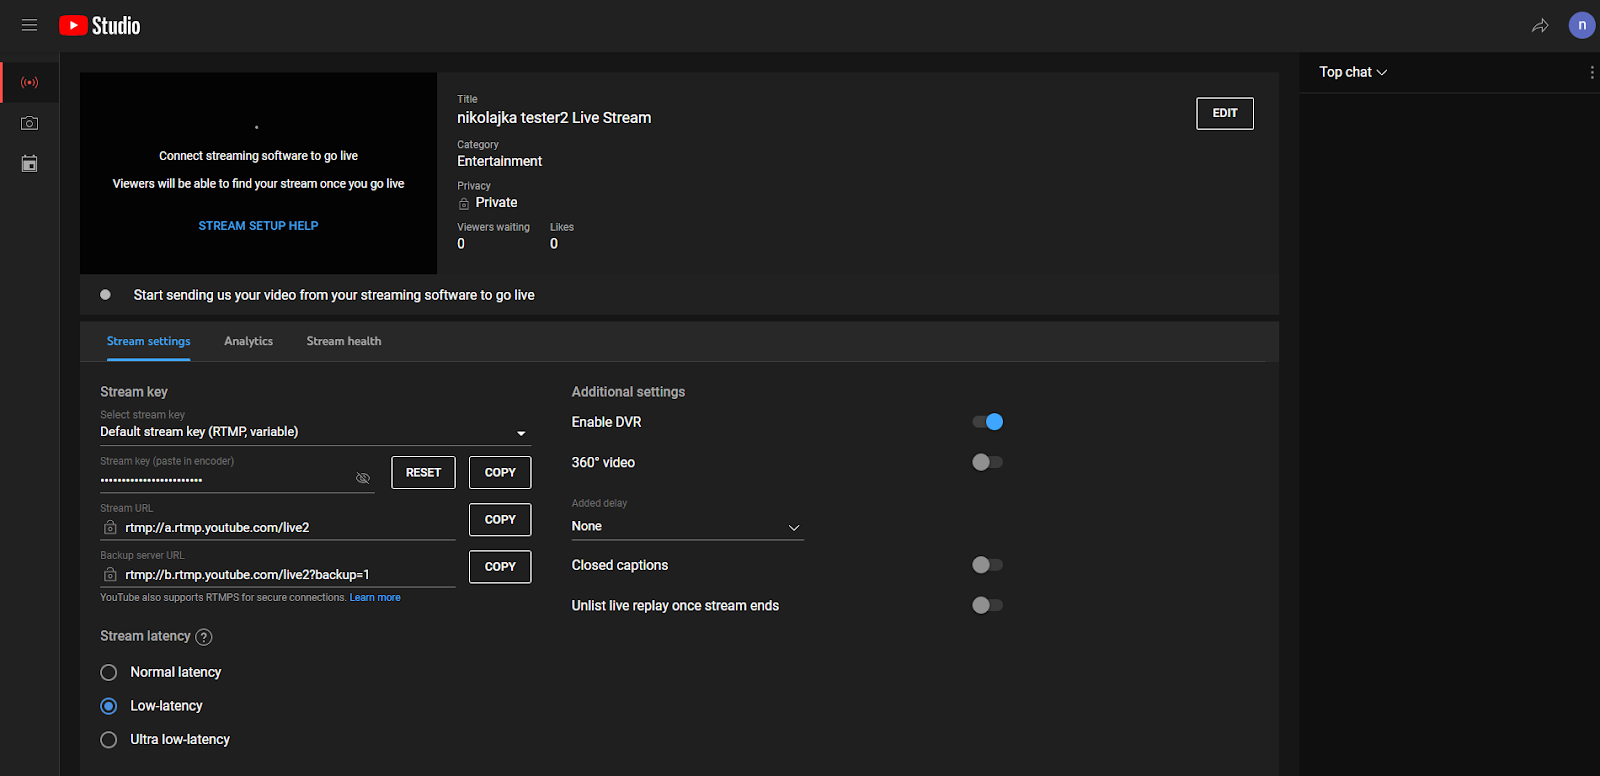
Task: Click the stream title nikolajka tester2 Live Stream
Action: coord(554,118)
